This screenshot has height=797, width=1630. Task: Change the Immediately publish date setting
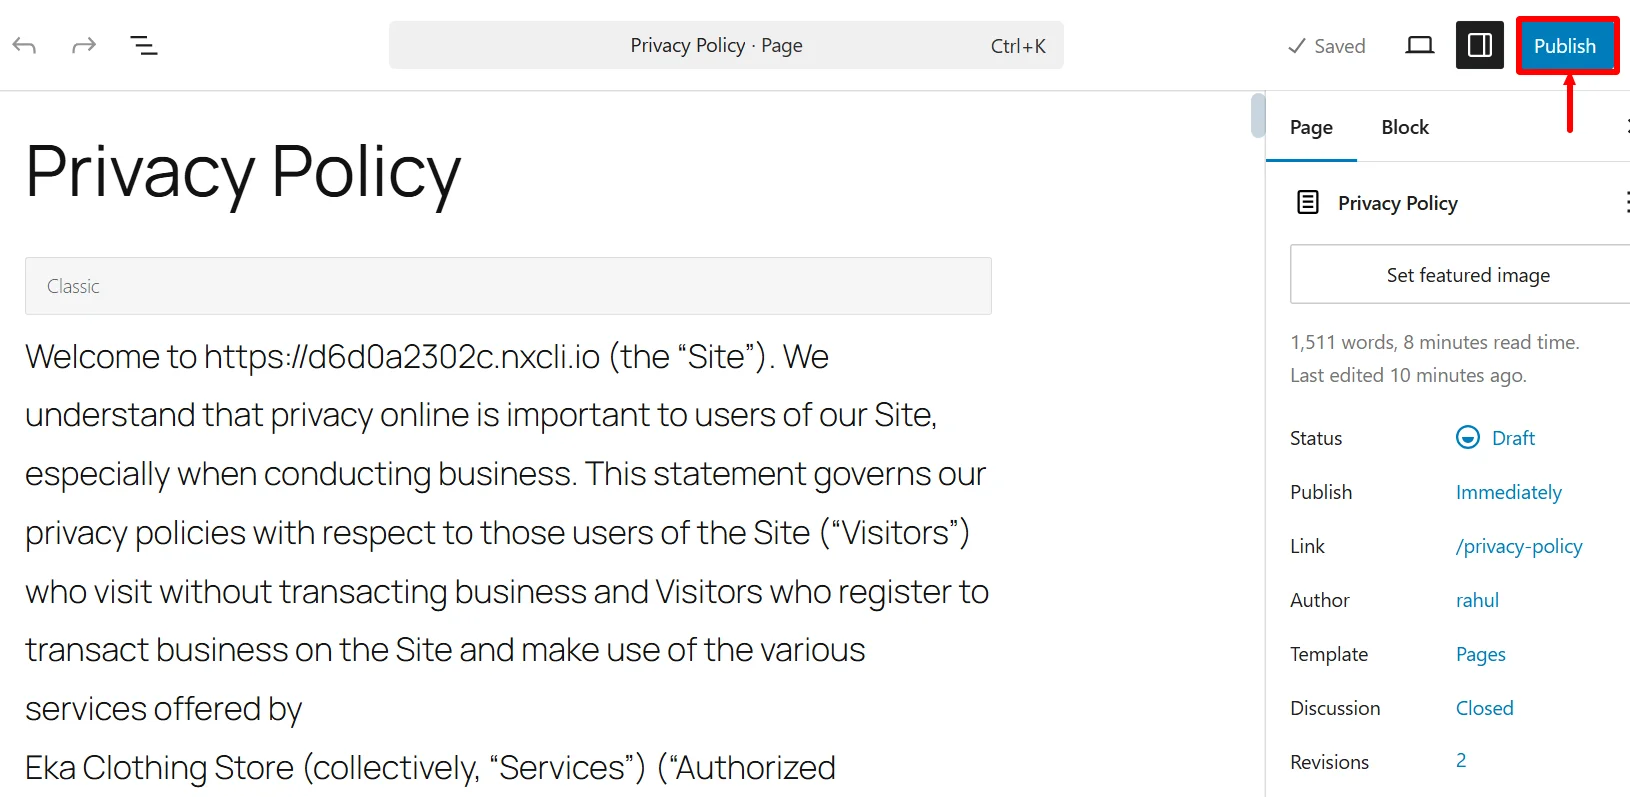click(x=1508, y=492)
